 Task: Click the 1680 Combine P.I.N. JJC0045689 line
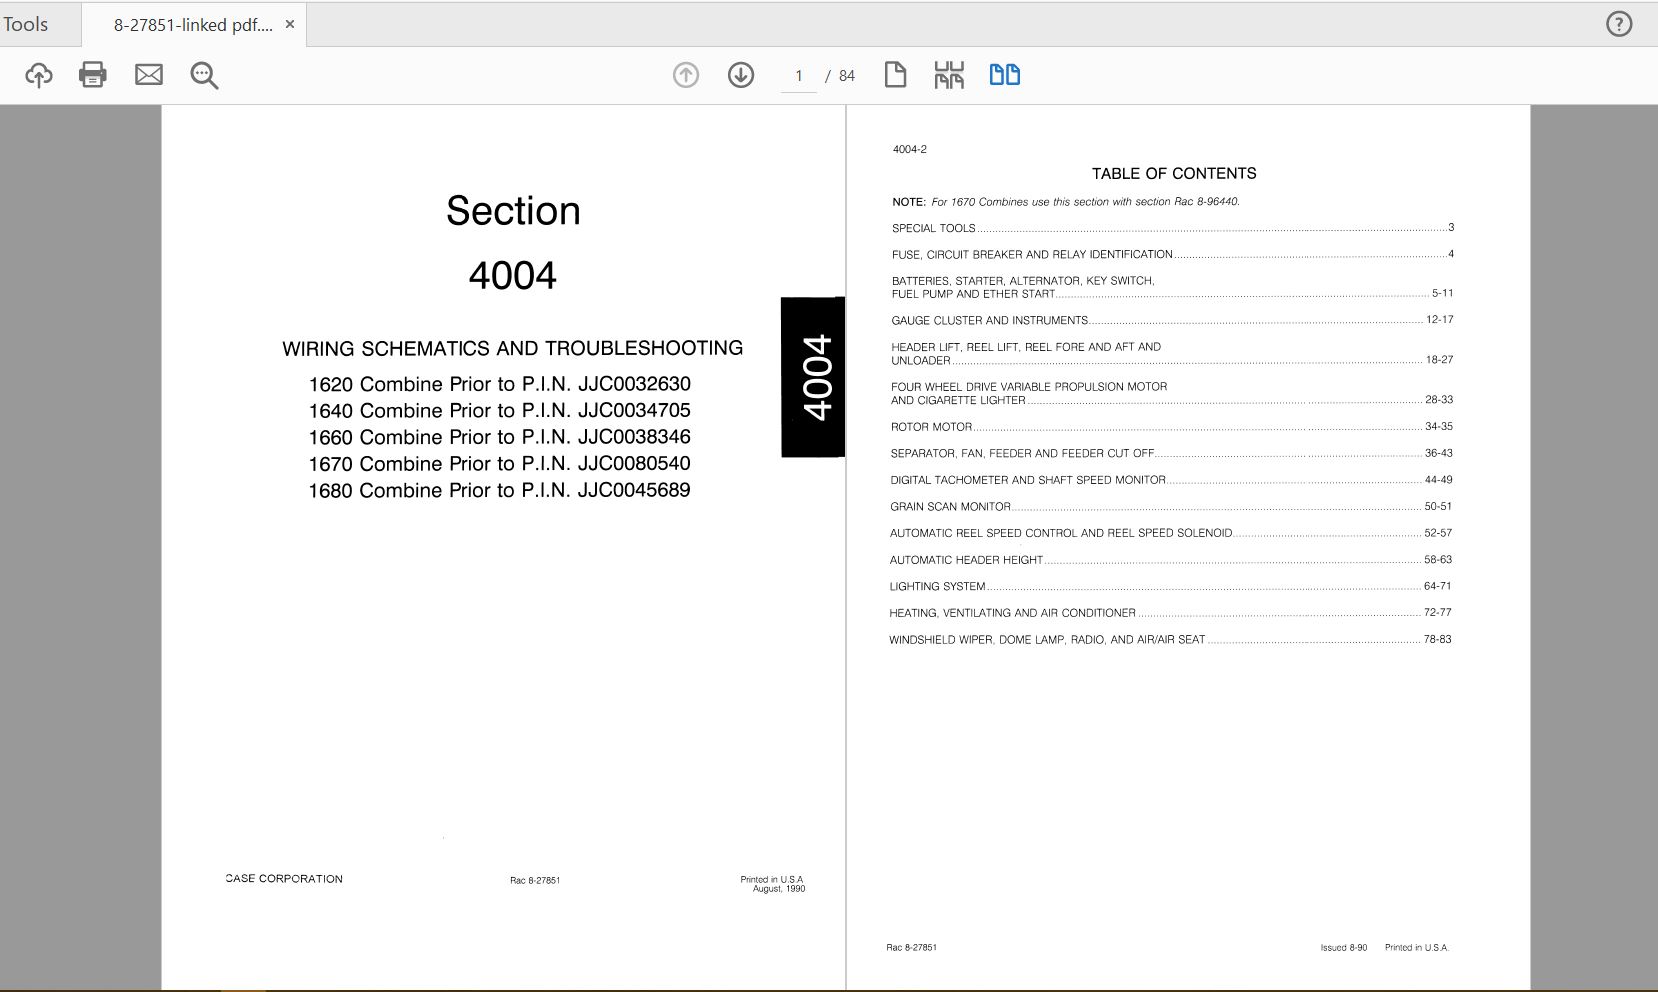(499, 490)
